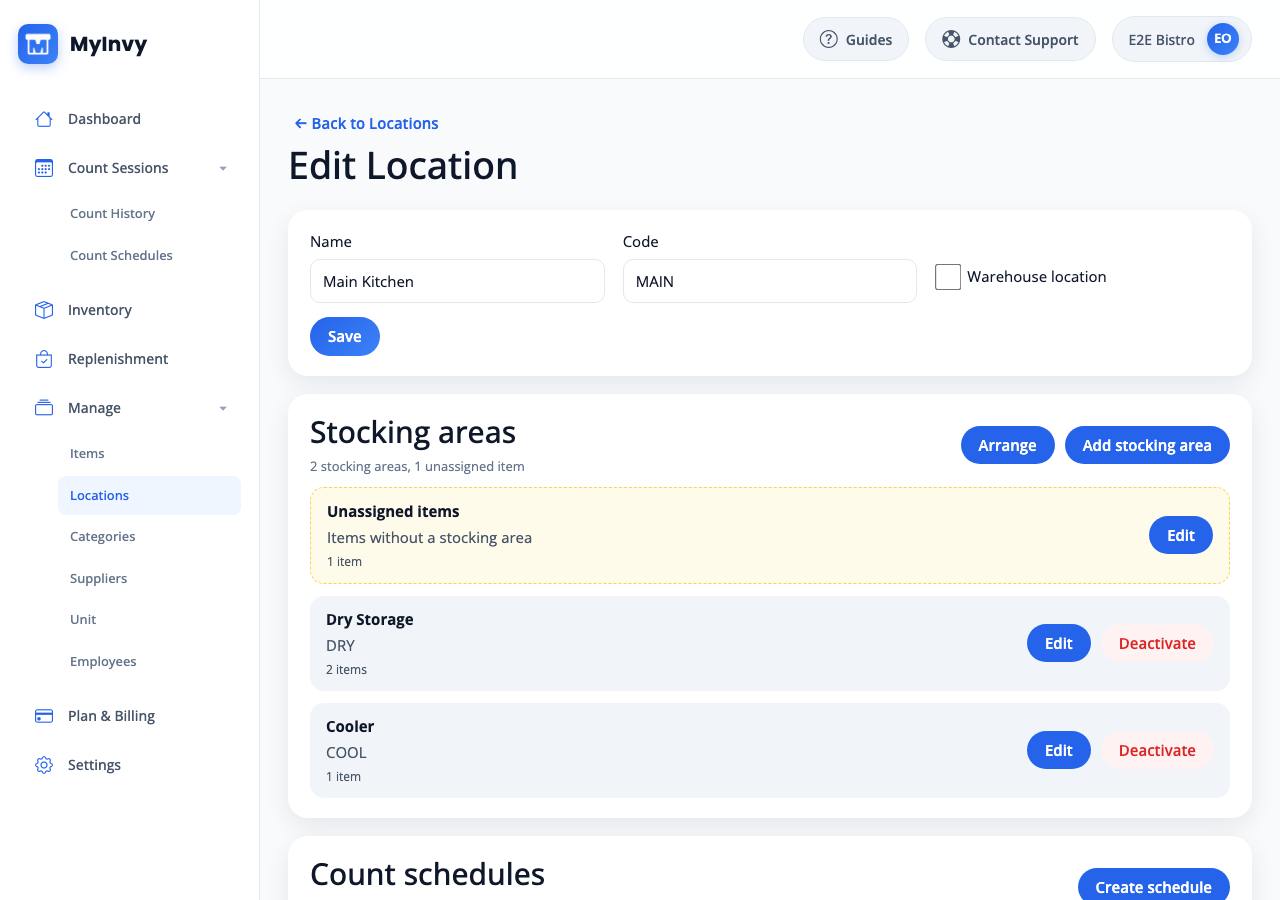Click the Count Sessions calendar icon
This screenshot has height=900, width=1280.
[x=44, y=168]
